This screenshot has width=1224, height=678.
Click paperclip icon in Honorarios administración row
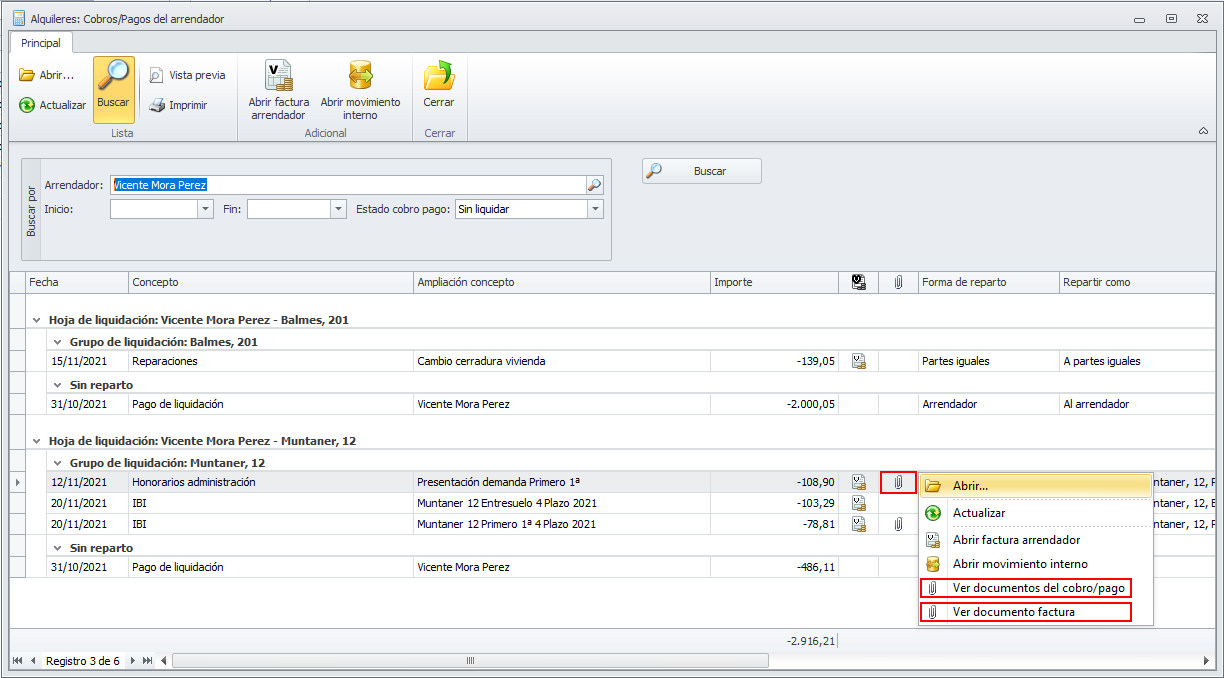tap(898, 482)
